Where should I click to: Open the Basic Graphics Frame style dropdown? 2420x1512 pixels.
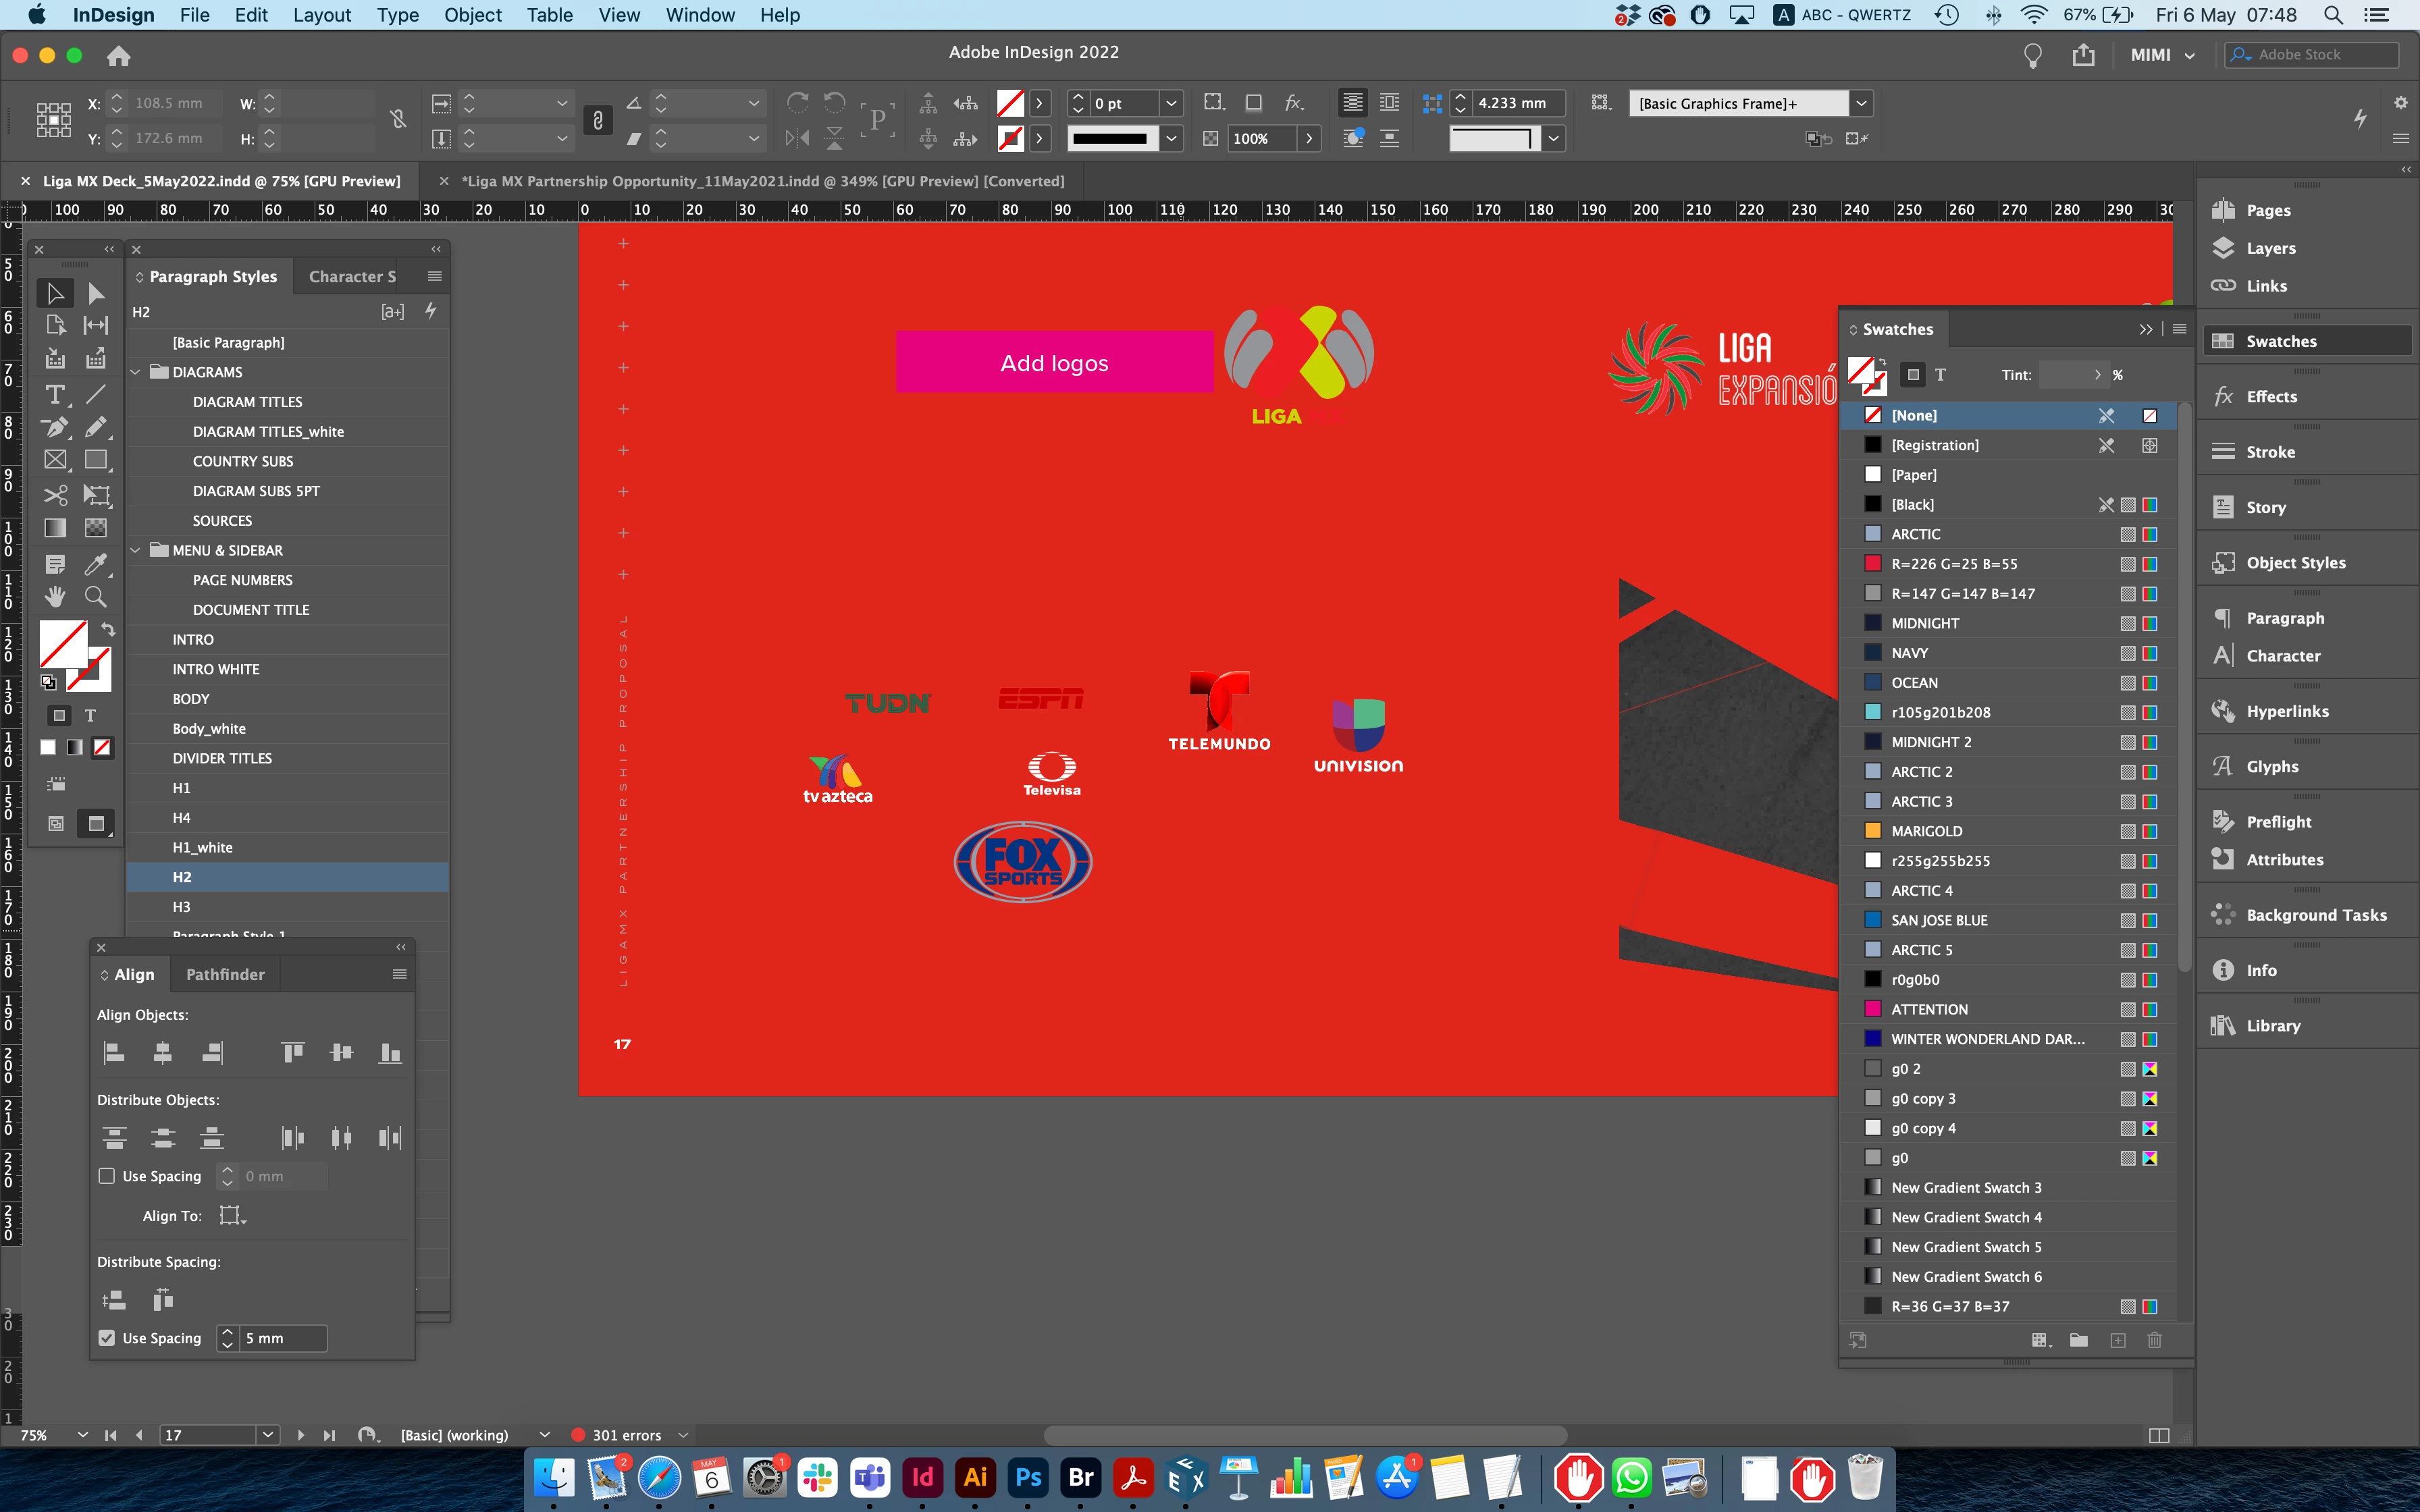coord(1861,103)
